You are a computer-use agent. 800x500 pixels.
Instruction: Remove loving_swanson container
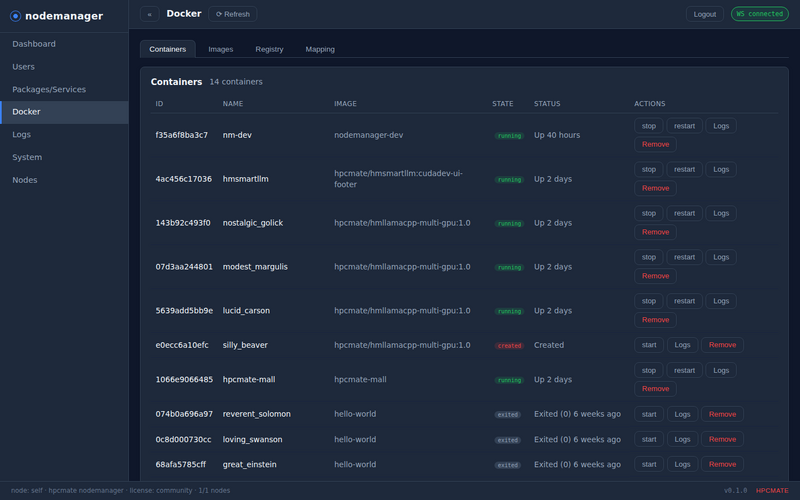[722, 439]
